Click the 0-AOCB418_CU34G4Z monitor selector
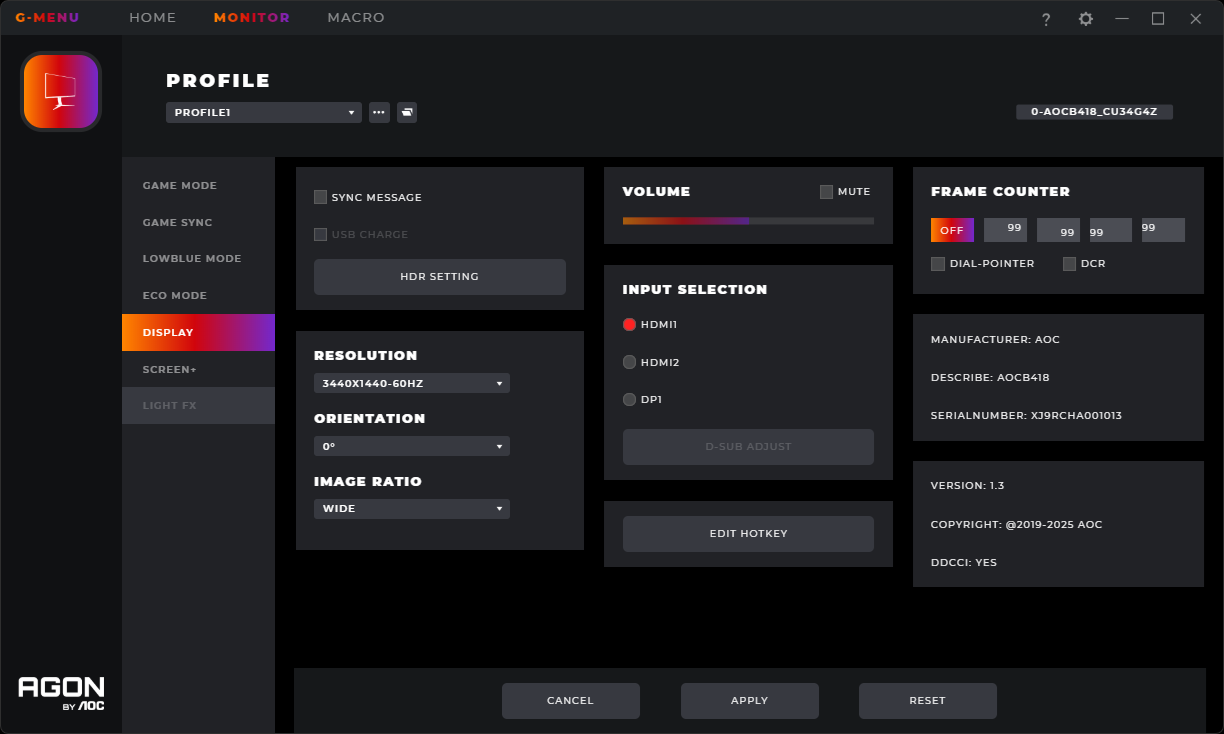The width and height of the screenshot is (1224, 734). pos(1094,112)
